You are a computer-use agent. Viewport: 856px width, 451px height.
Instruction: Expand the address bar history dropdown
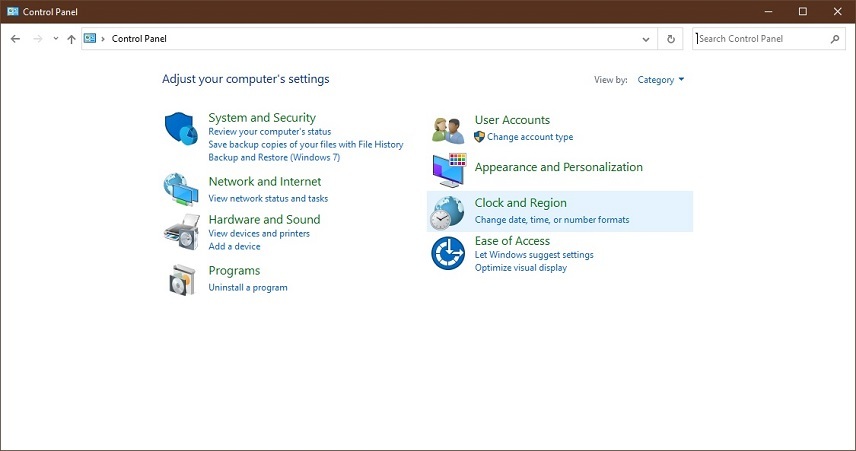pyautogui.click(x=646, y=39)
